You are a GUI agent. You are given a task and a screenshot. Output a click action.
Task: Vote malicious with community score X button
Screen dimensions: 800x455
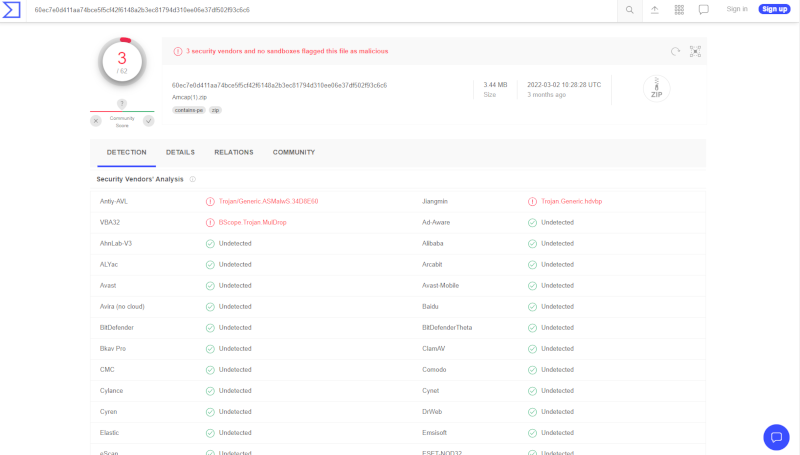coord(96,121)
